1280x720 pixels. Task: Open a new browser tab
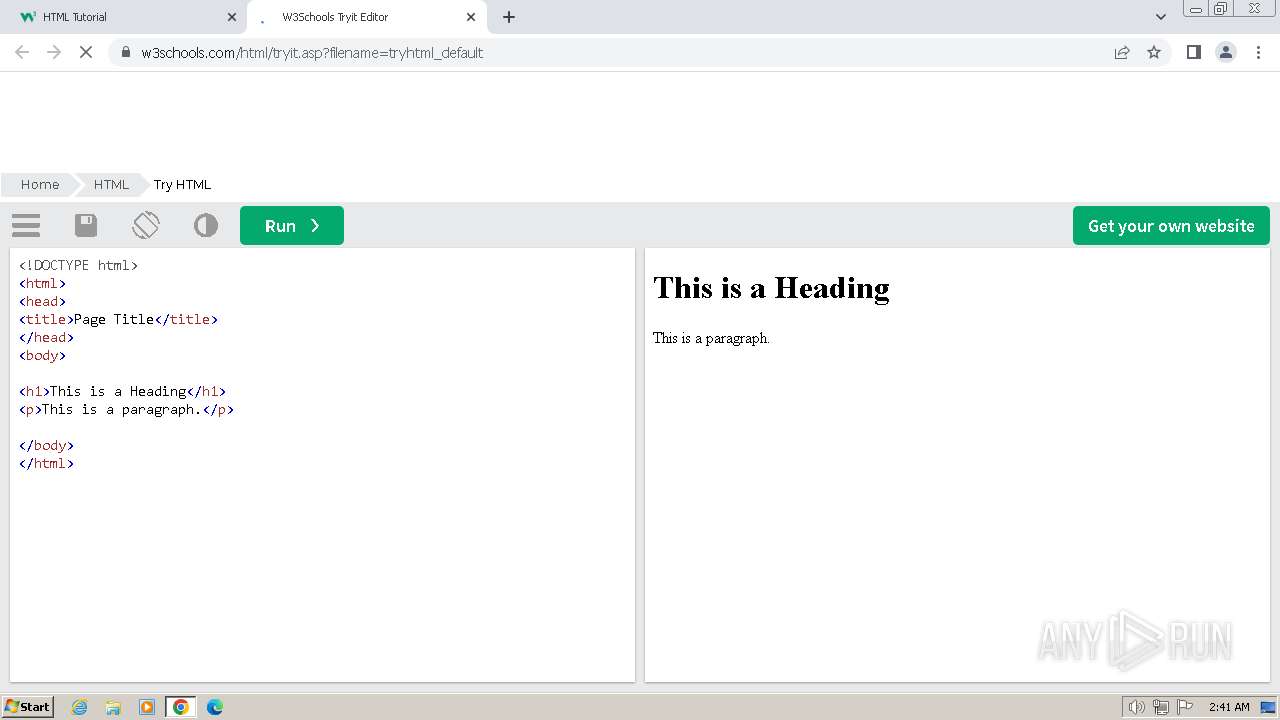pyautogui.click(x=509, y=17)
